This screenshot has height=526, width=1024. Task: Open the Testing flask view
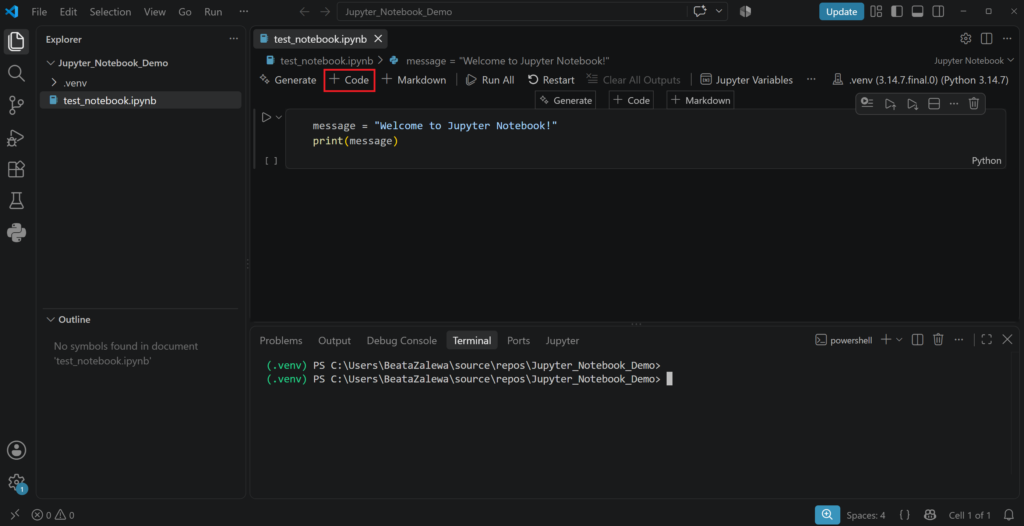[16, 201]
